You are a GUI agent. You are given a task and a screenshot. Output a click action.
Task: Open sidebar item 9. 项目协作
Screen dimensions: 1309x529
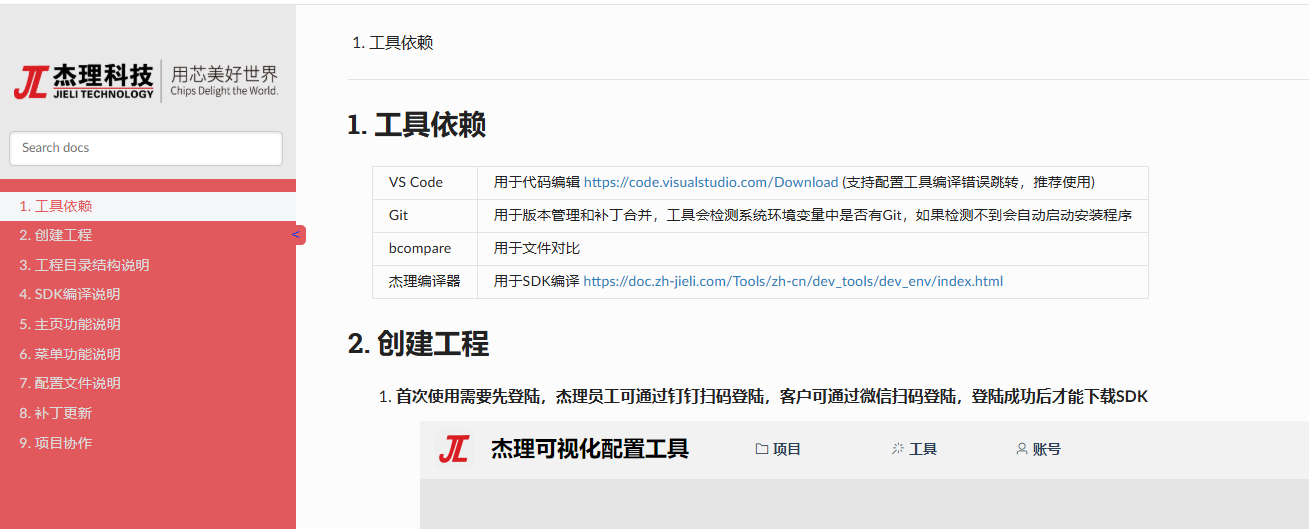click(148, 443)
